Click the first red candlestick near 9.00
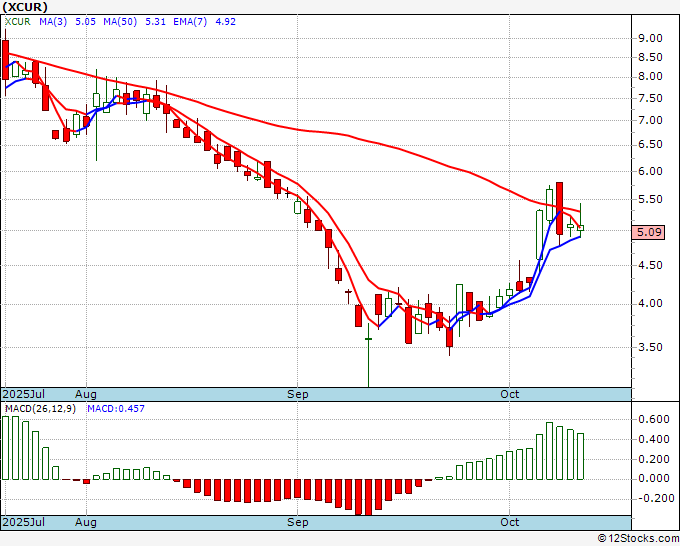This screenshot has height=546, width=680. coord(5,60)
